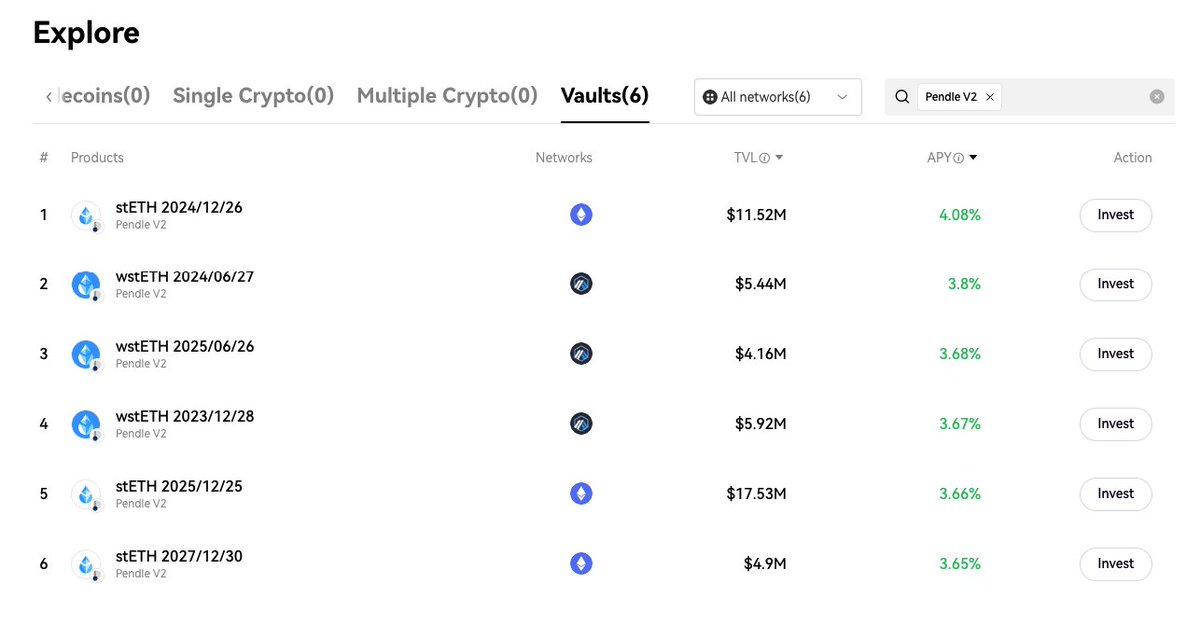Click the $17.53M TVL value
Viewport: 1200px width, 625px height.
[757, 494]
